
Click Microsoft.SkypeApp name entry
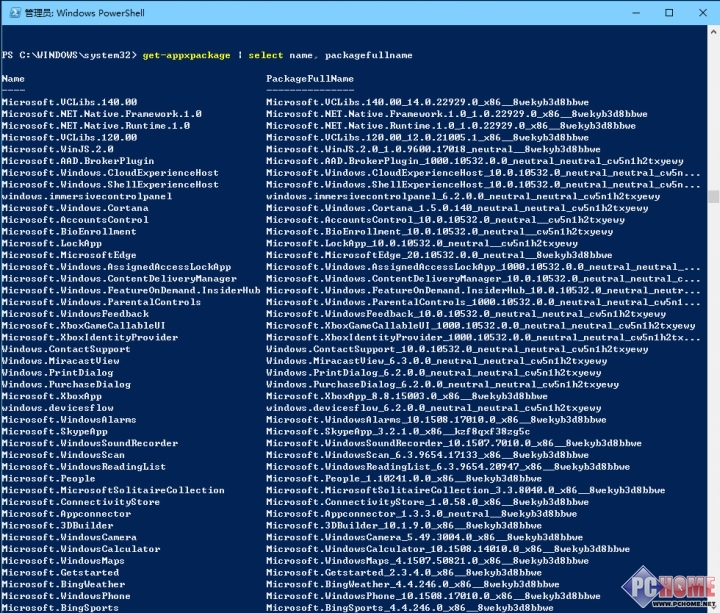point(54,432)
